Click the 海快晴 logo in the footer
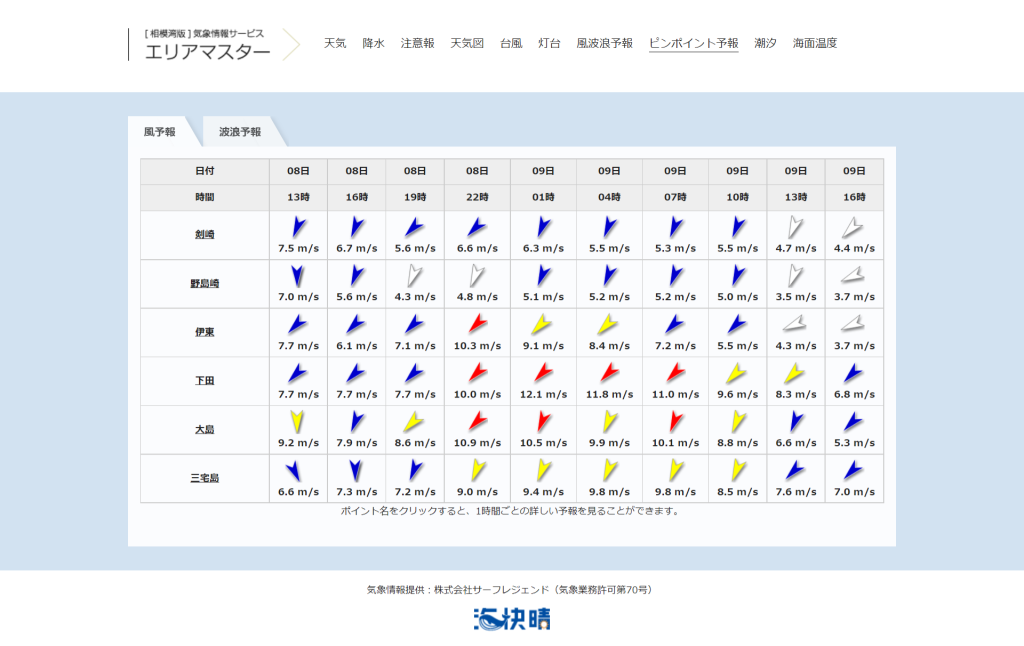 512,619
